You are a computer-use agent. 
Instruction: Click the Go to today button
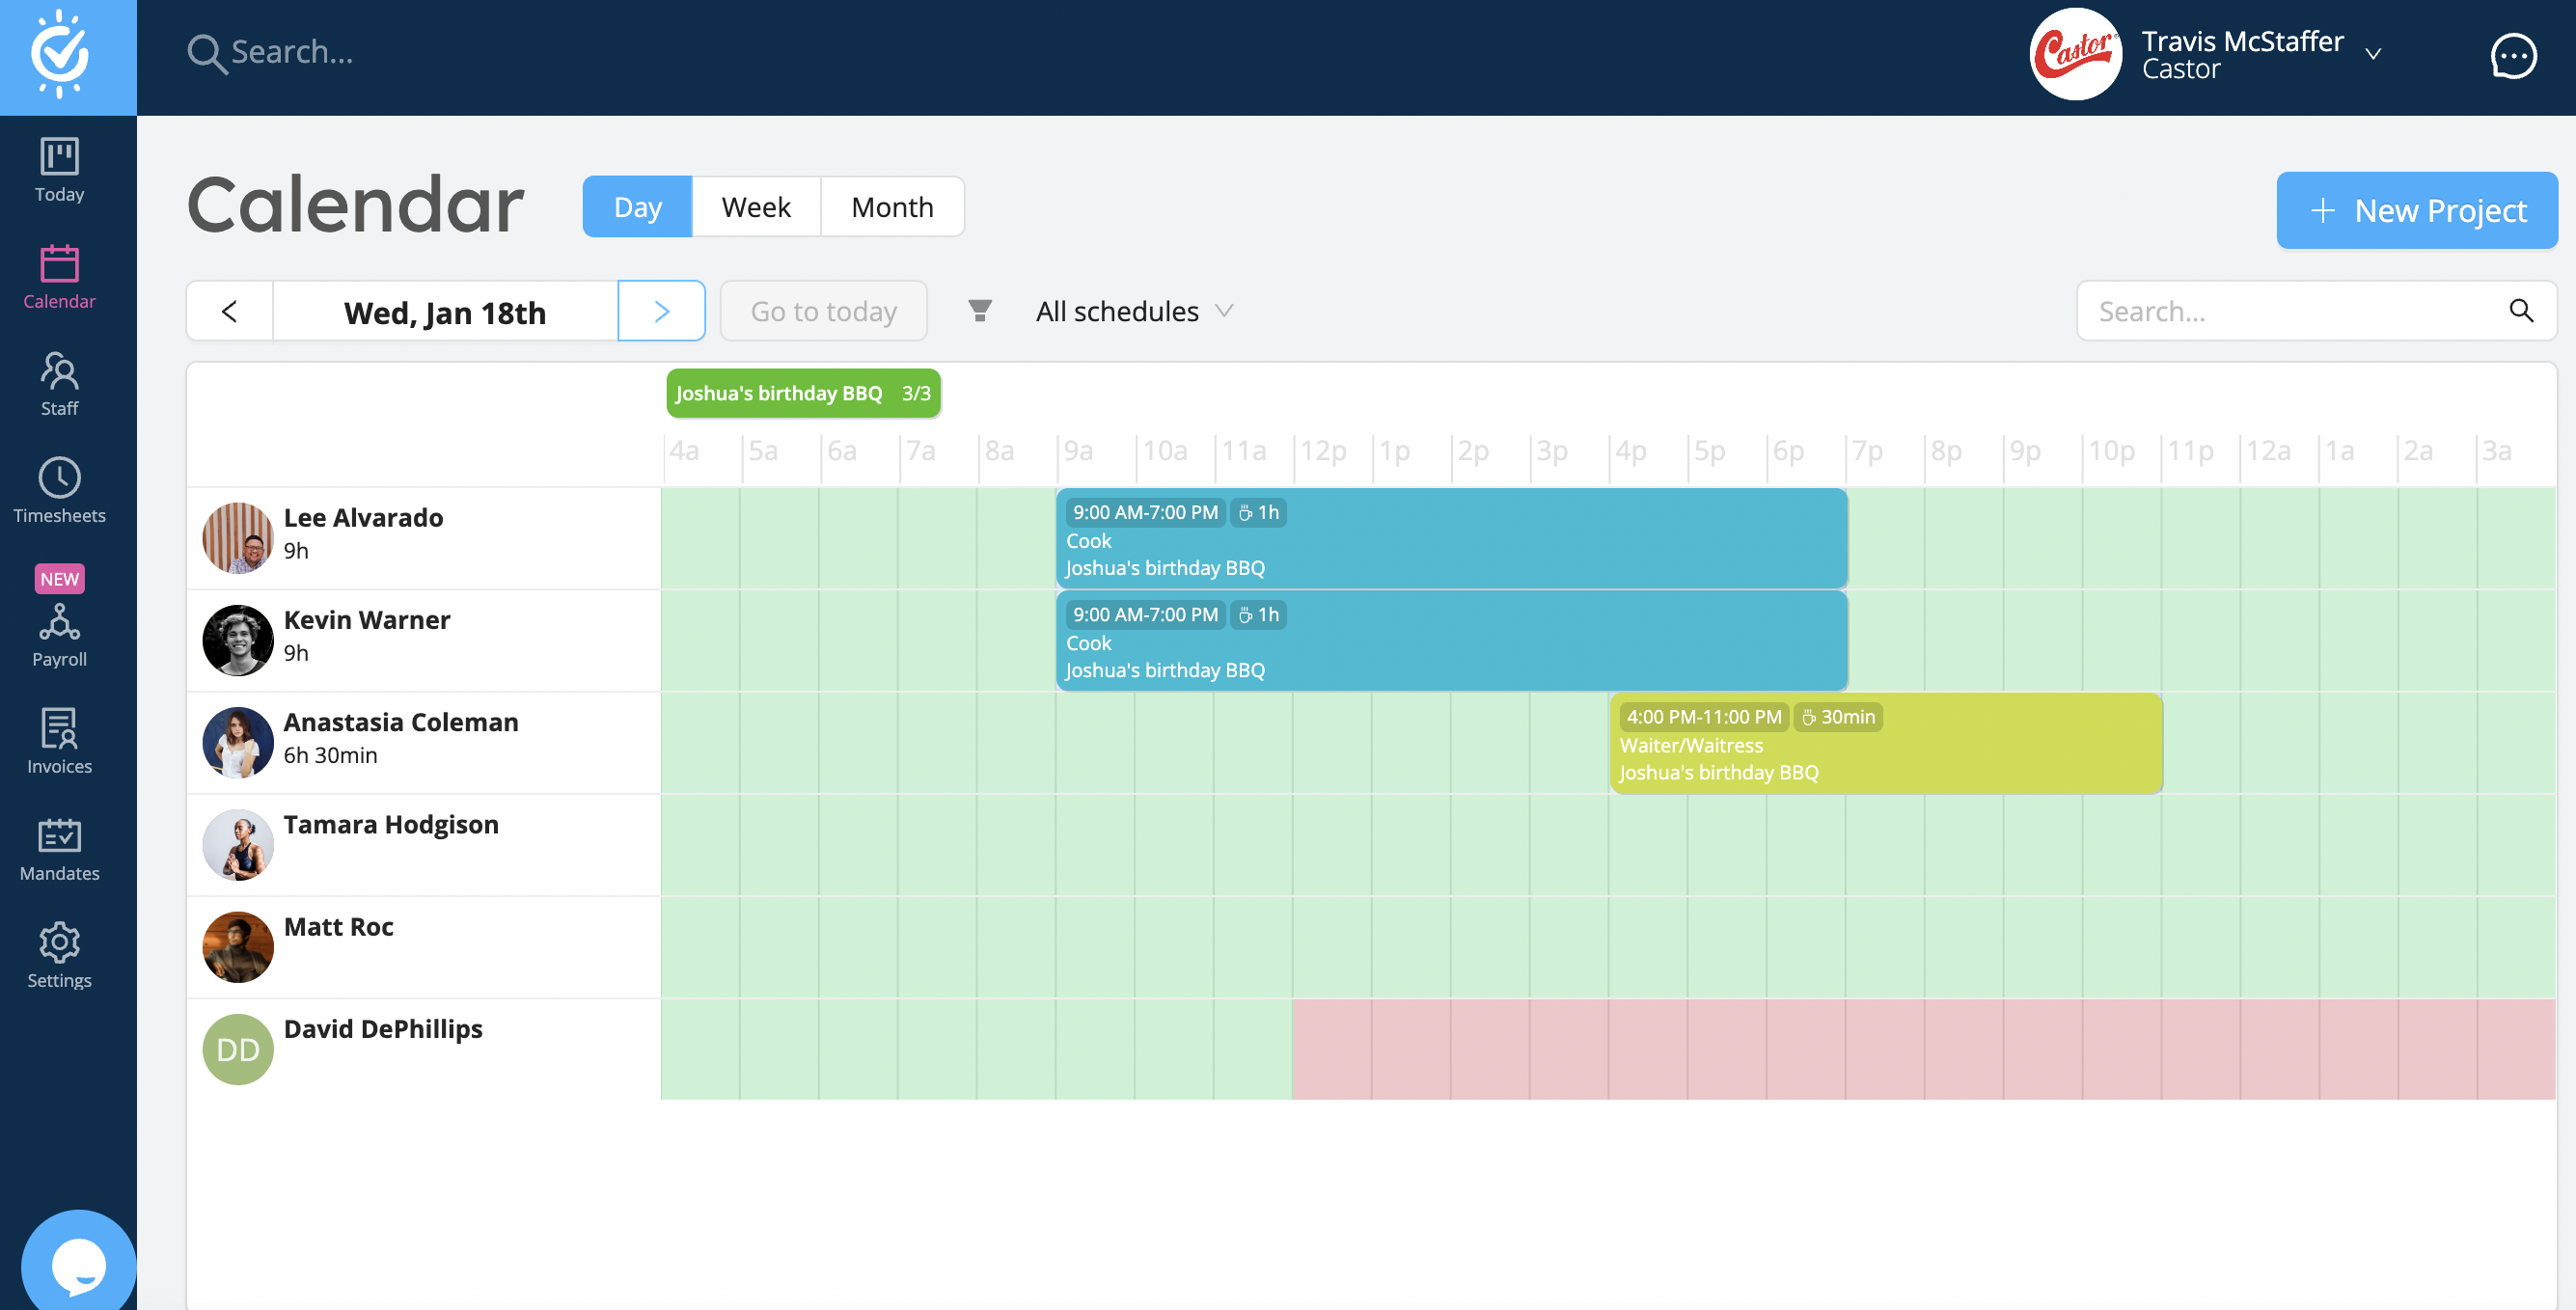coord(823,311)
